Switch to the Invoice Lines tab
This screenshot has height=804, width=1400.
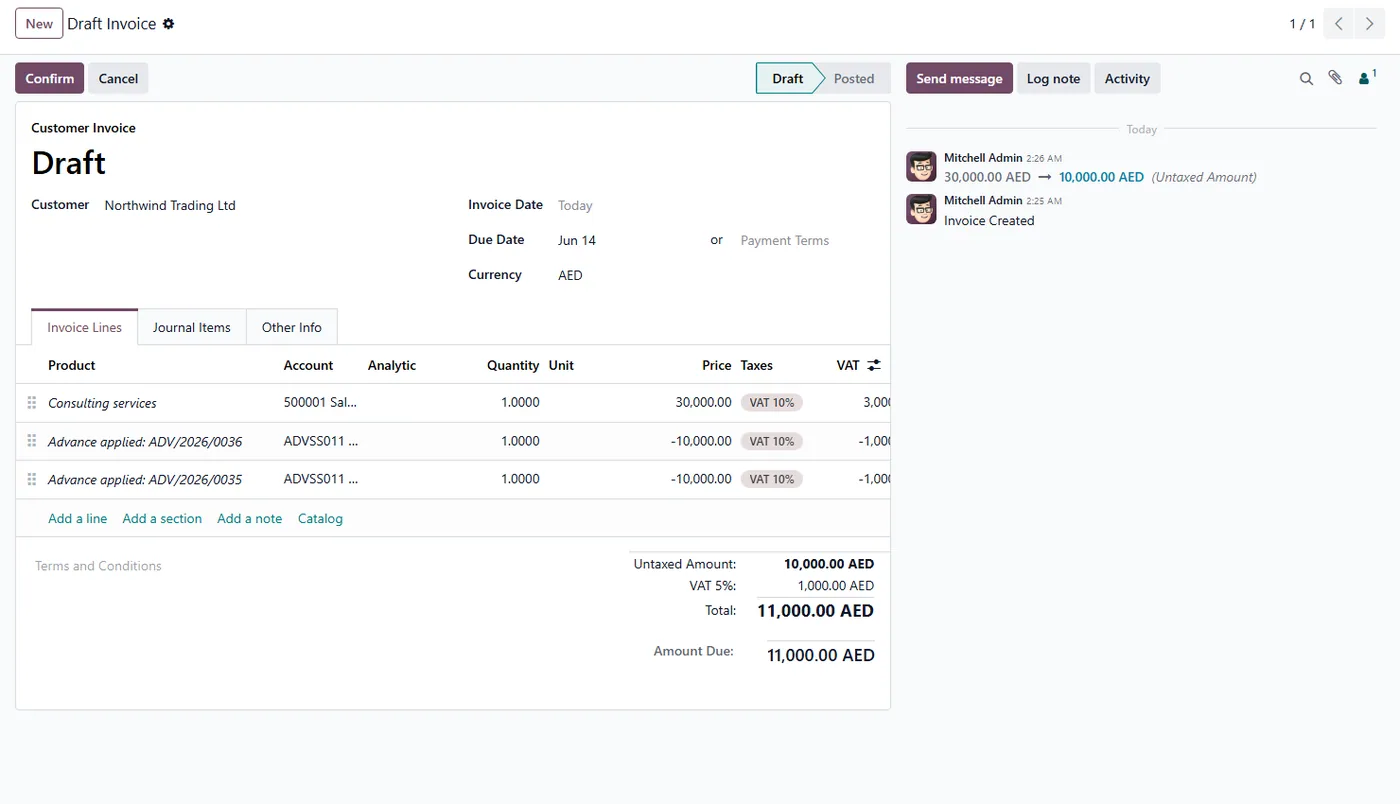coord(84,328)
